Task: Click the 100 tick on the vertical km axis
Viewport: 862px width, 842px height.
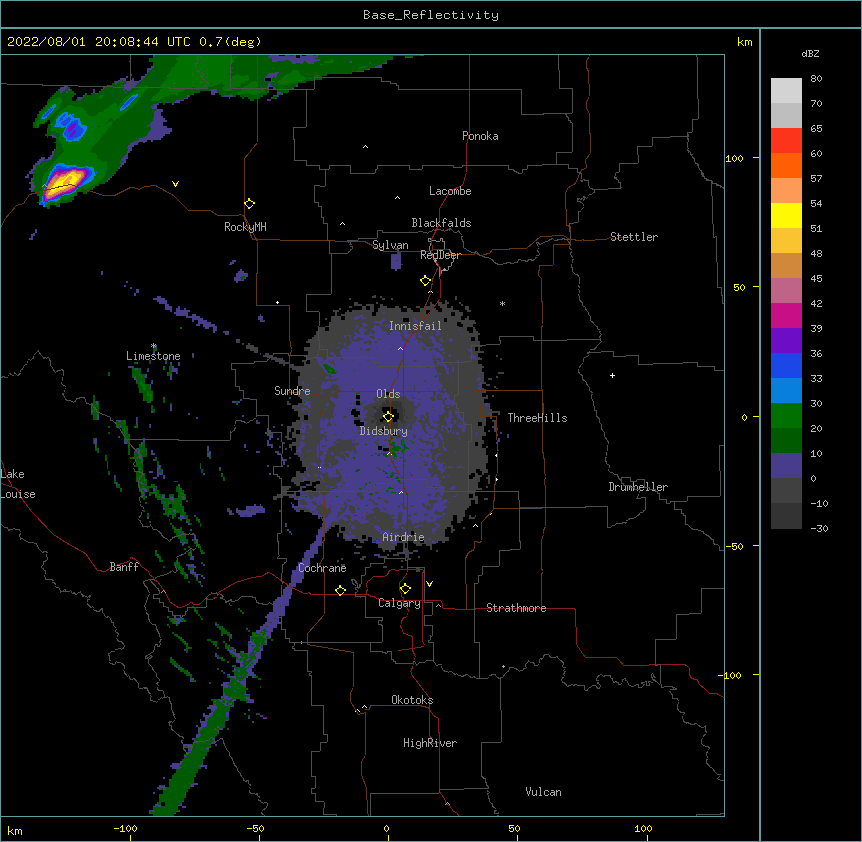Action: point(734,158)
